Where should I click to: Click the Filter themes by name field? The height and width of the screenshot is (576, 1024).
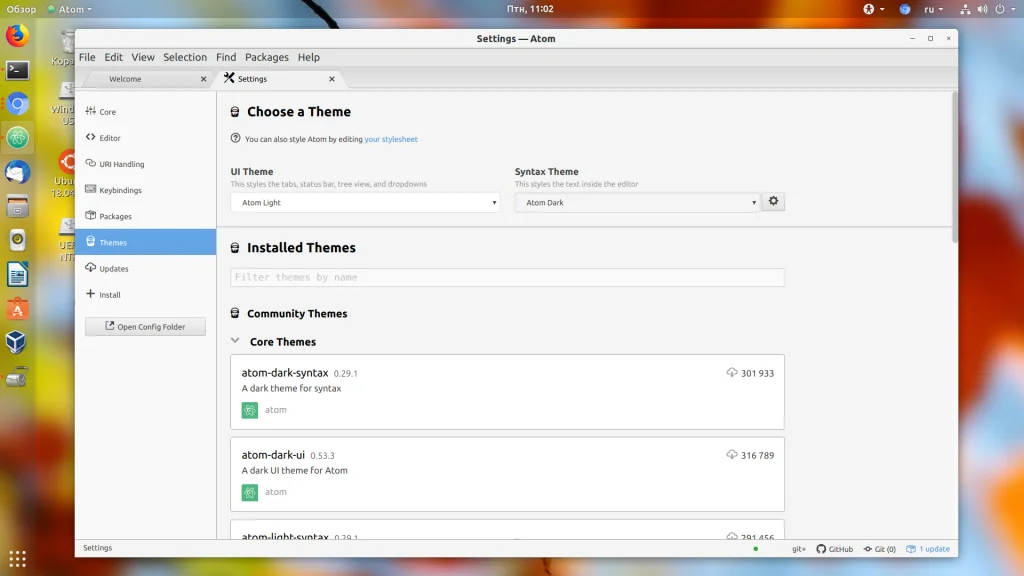click(x=507, y=278)
